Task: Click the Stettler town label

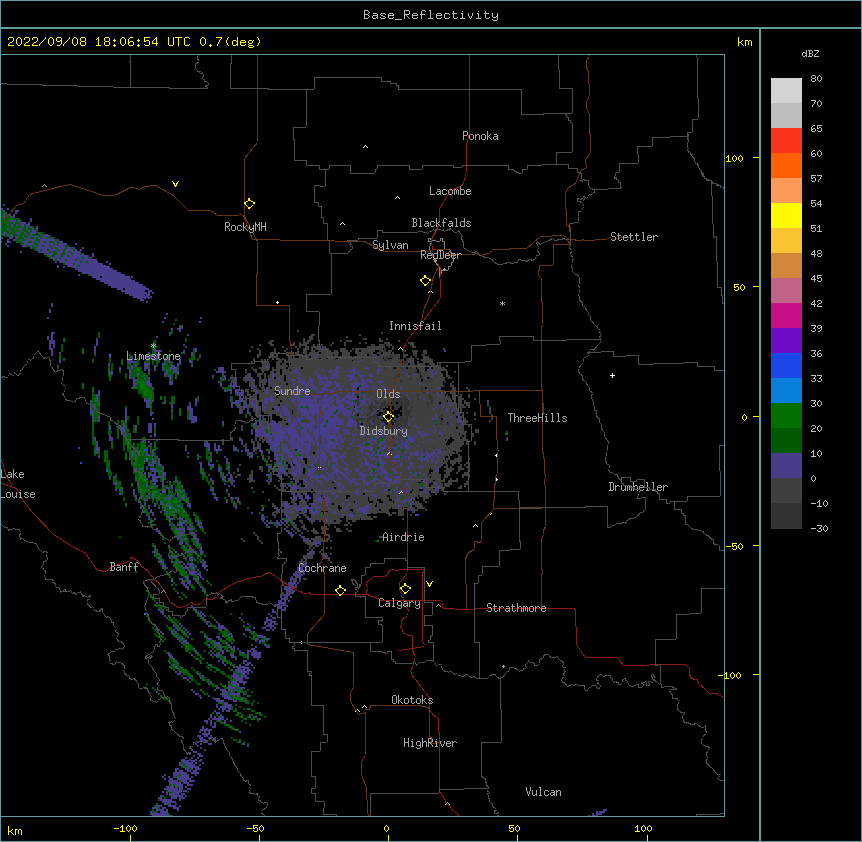Action: coord(634,237)
